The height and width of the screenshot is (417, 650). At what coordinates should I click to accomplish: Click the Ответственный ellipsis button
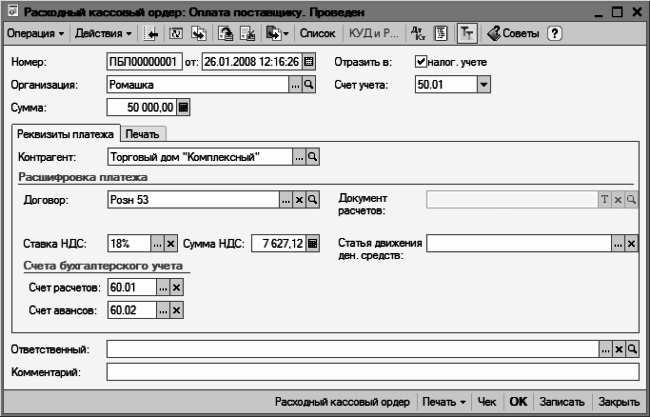click(606, 349)
